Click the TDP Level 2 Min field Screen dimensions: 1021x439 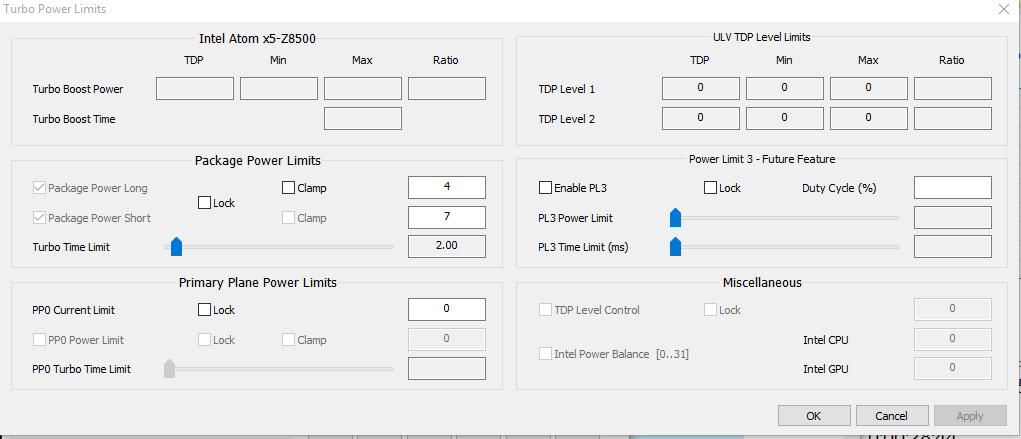pyautogui.click(x=785, y=119)
